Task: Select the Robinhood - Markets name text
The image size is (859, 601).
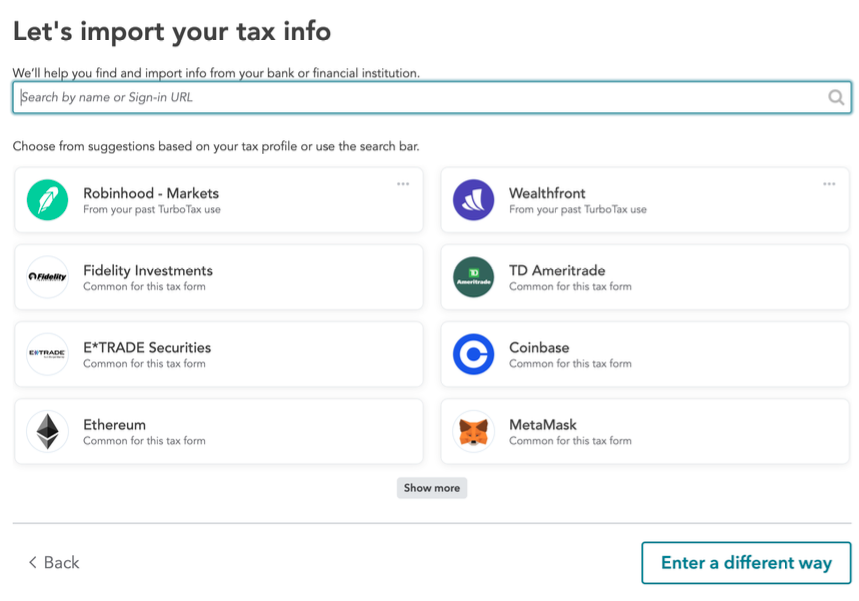Action: [x=151, y=193]
